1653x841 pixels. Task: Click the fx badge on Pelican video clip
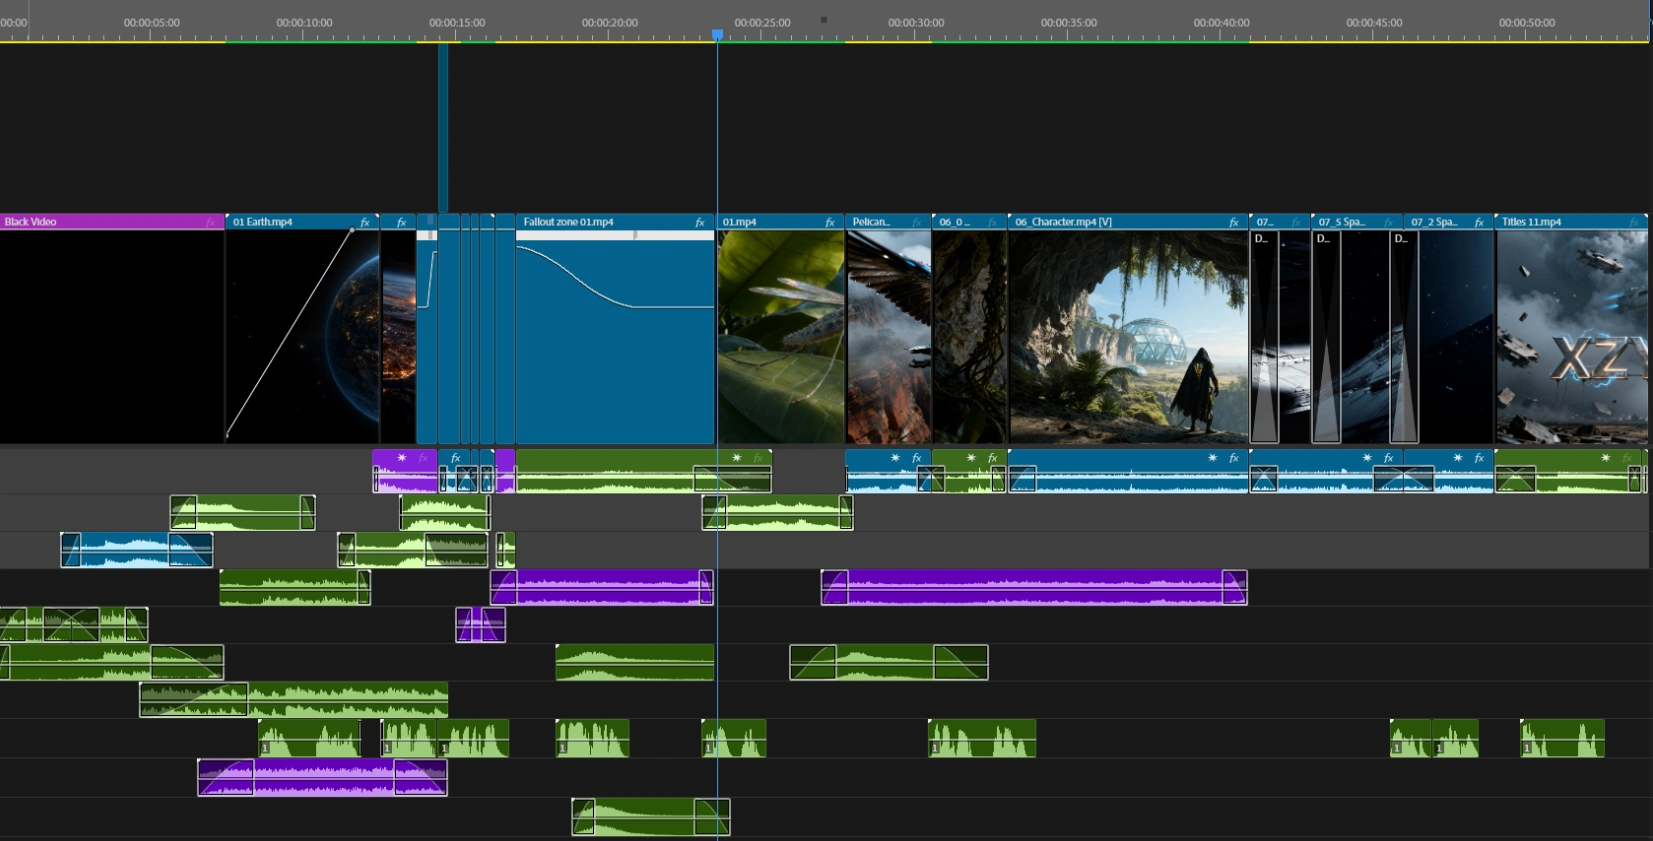tap(917, 222)
